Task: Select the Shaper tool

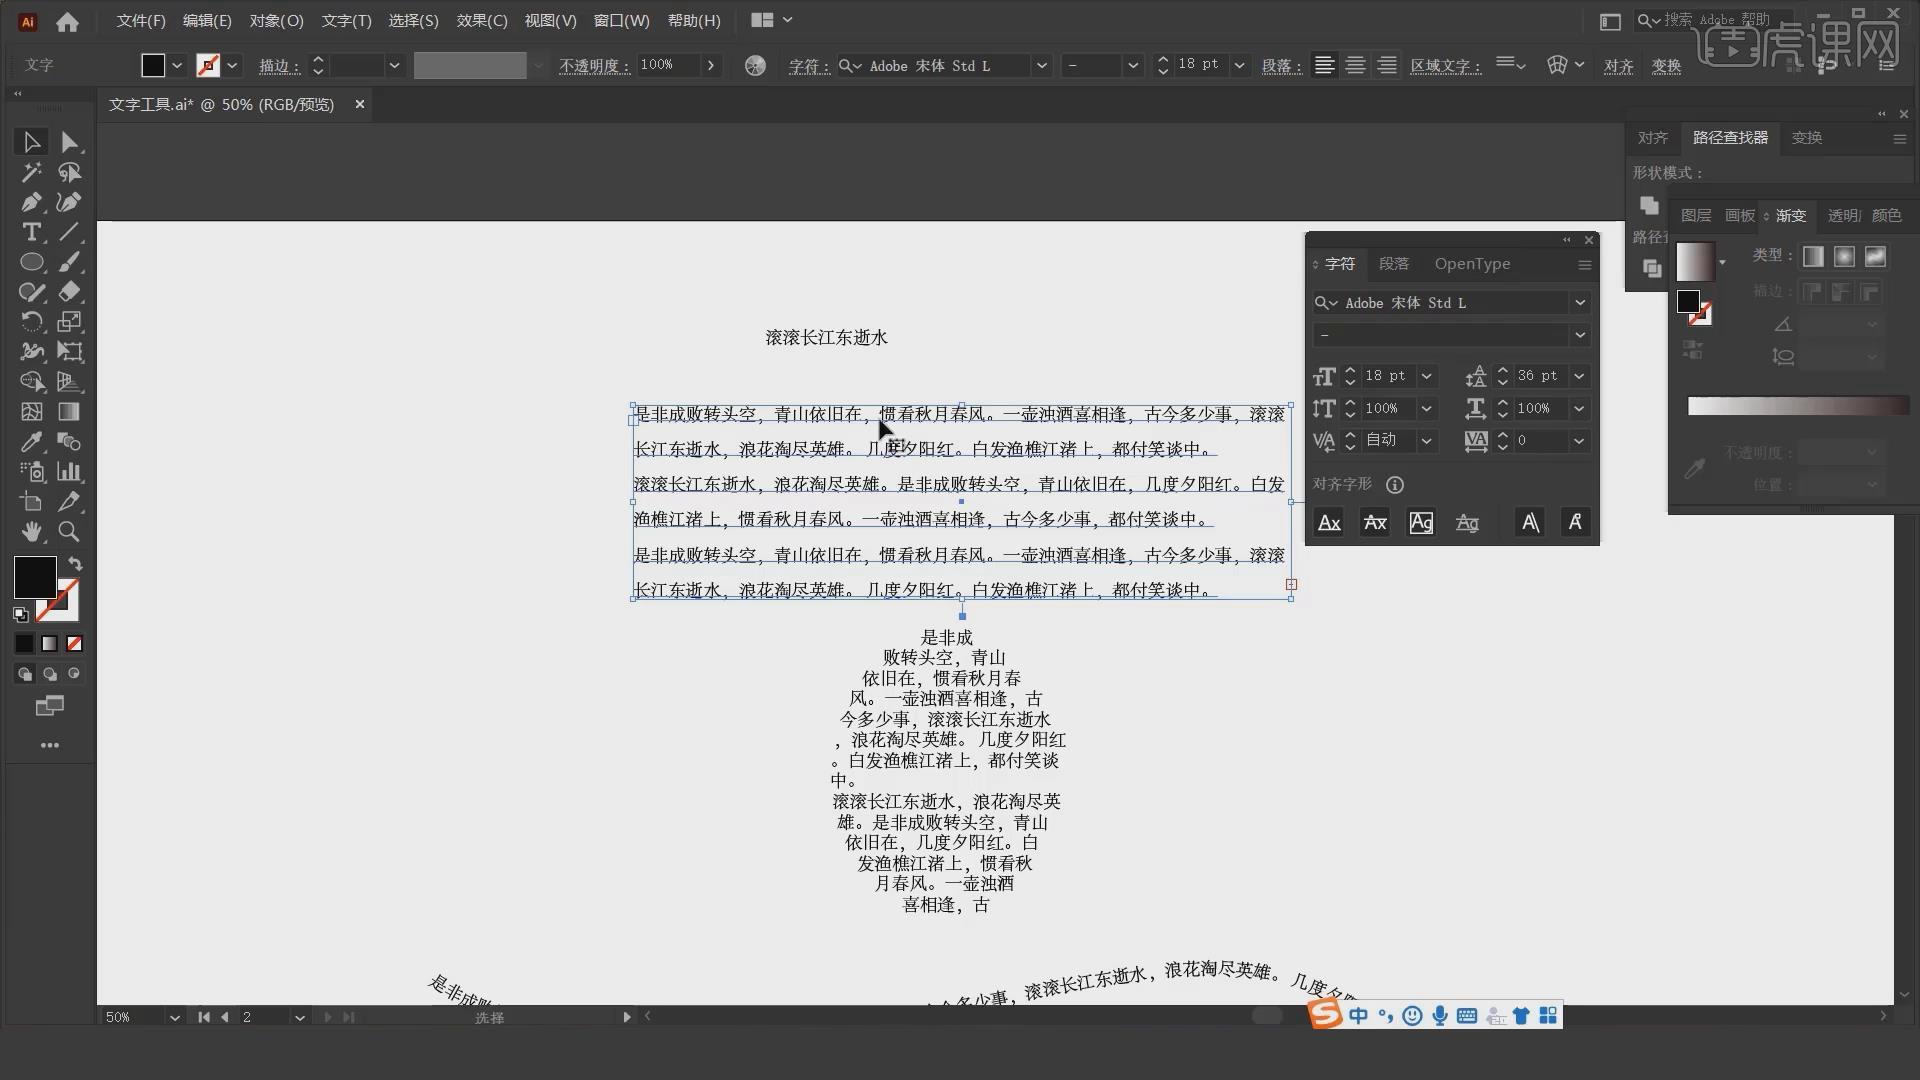Action: [x=31, y=292]
